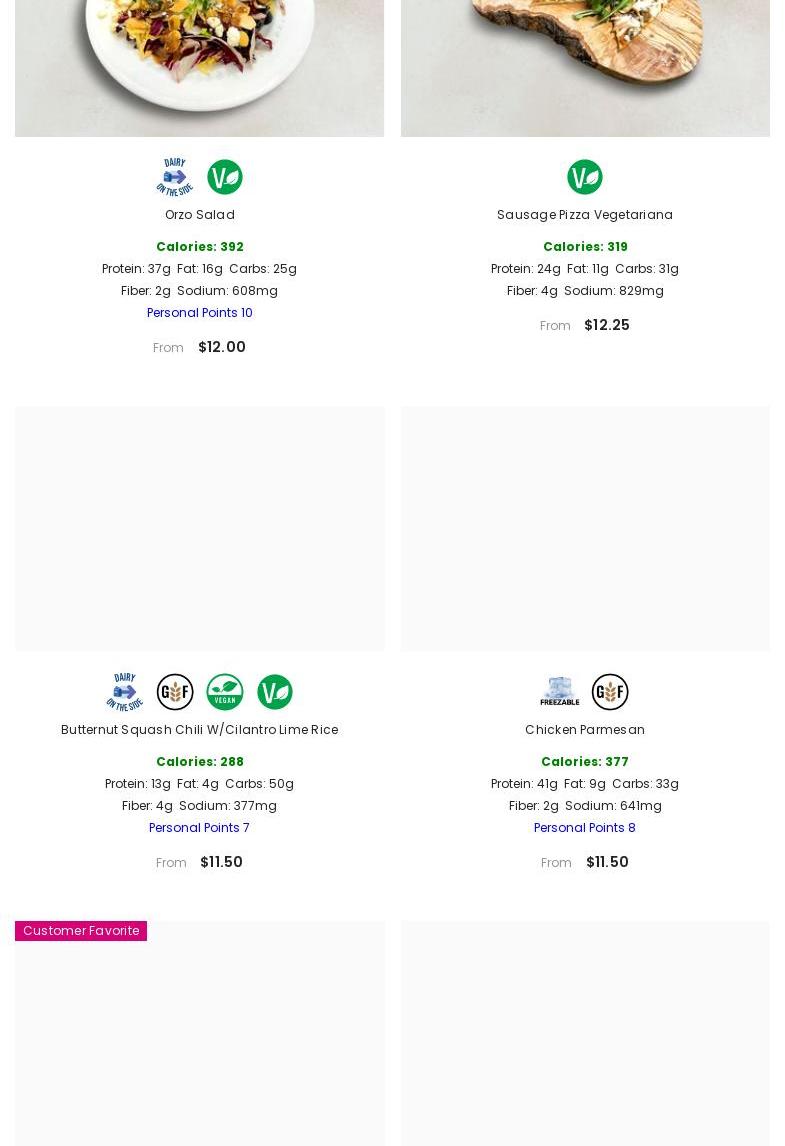Click the Orzo Salad dish photo
The height and width of the screenshot is (1146, 785).
(x=200, y=60)
